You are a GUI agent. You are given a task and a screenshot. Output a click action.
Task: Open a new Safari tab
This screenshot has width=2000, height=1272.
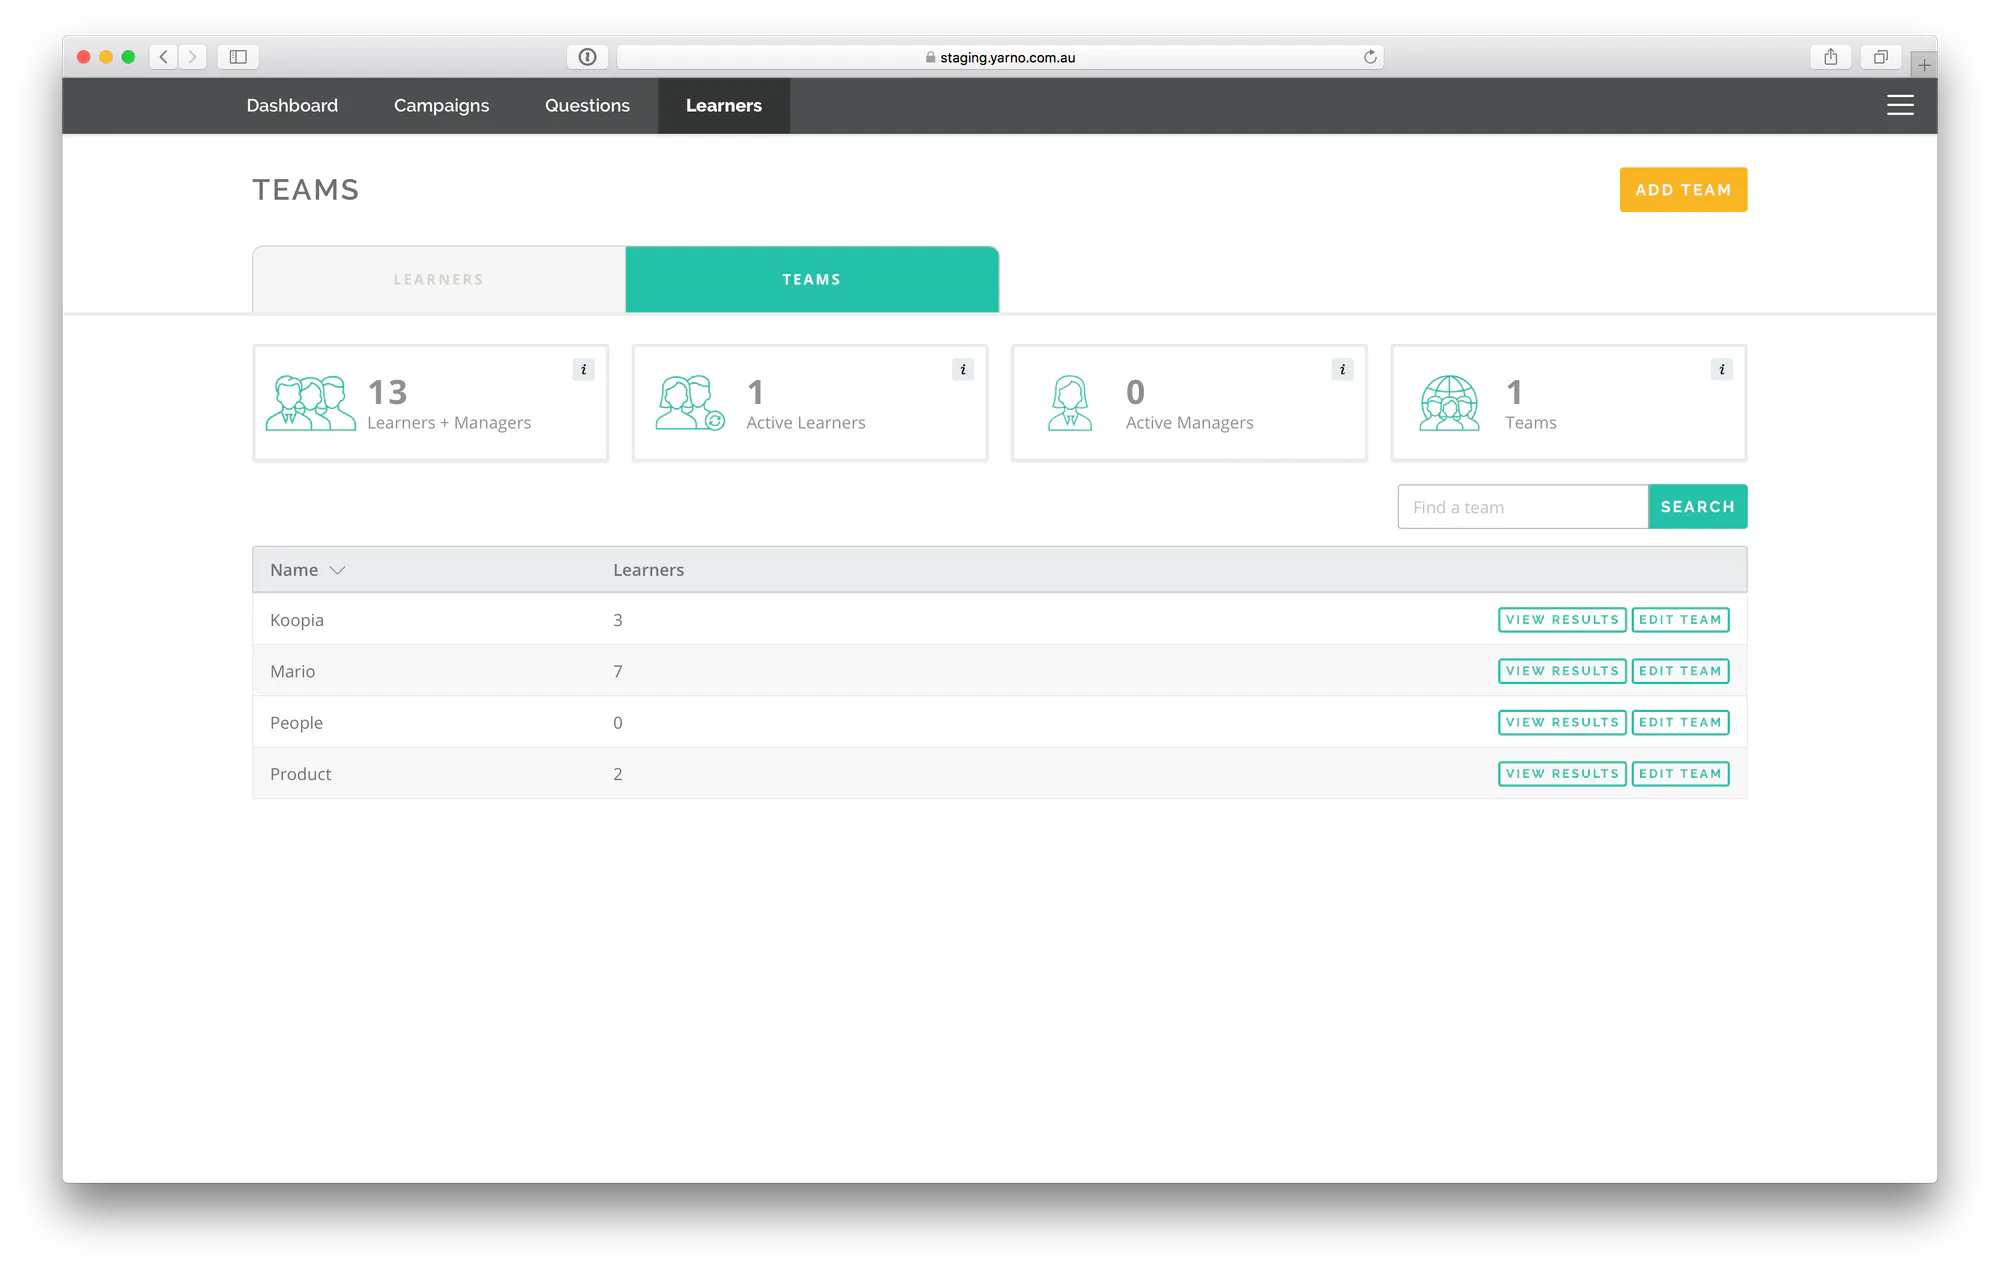point(1924,65)
